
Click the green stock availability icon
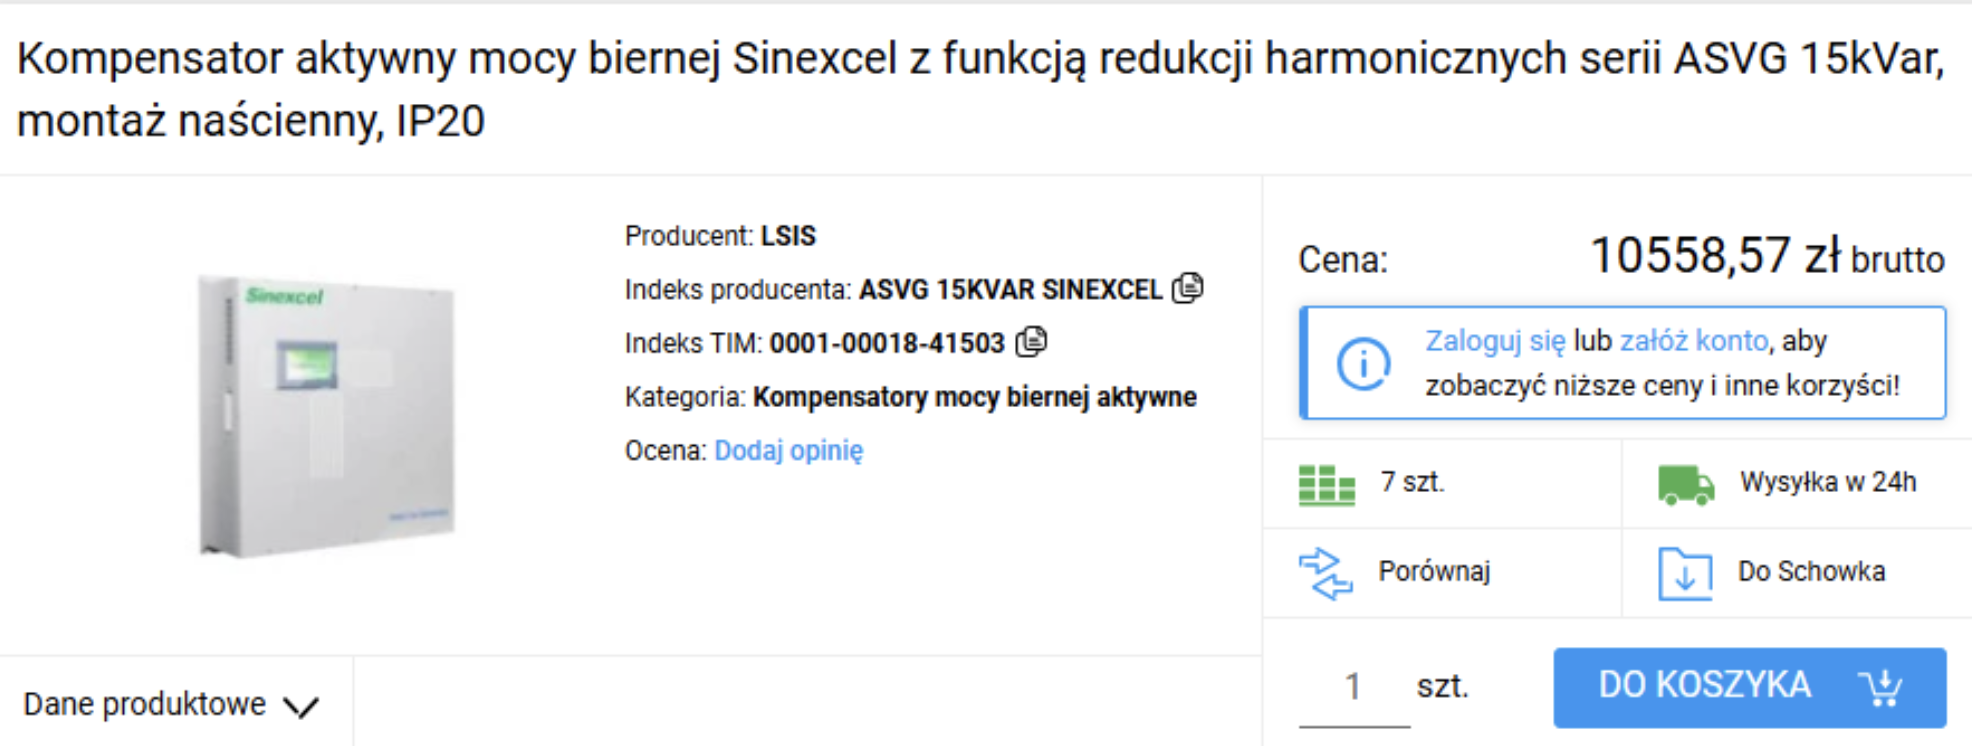[1326, 485]
